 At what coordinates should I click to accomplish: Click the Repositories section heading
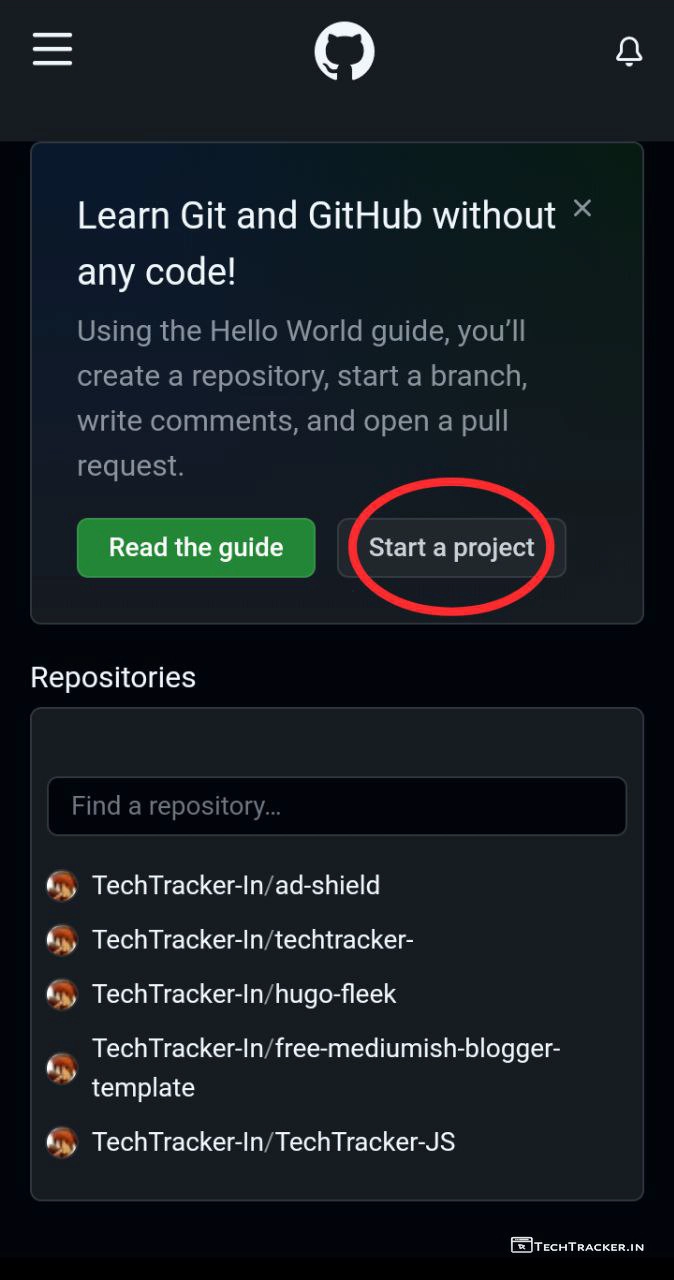pos(113,677)
